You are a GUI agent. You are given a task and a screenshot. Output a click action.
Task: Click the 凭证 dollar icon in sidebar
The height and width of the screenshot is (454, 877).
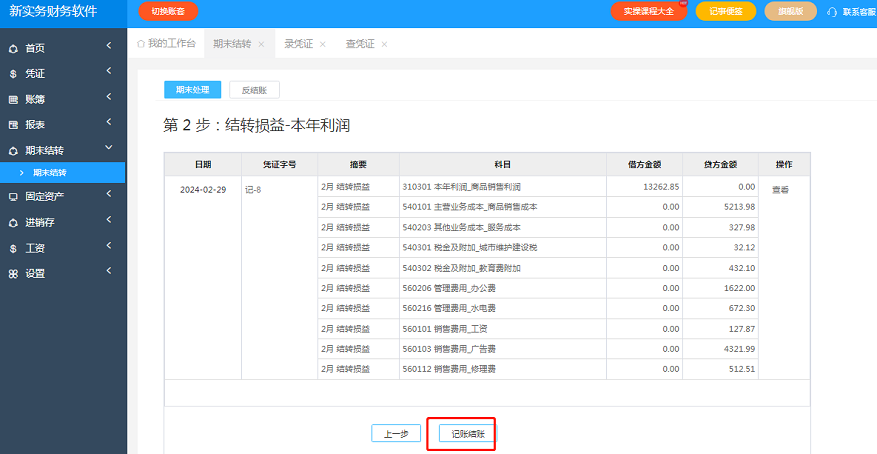click(x=13, y=74)
